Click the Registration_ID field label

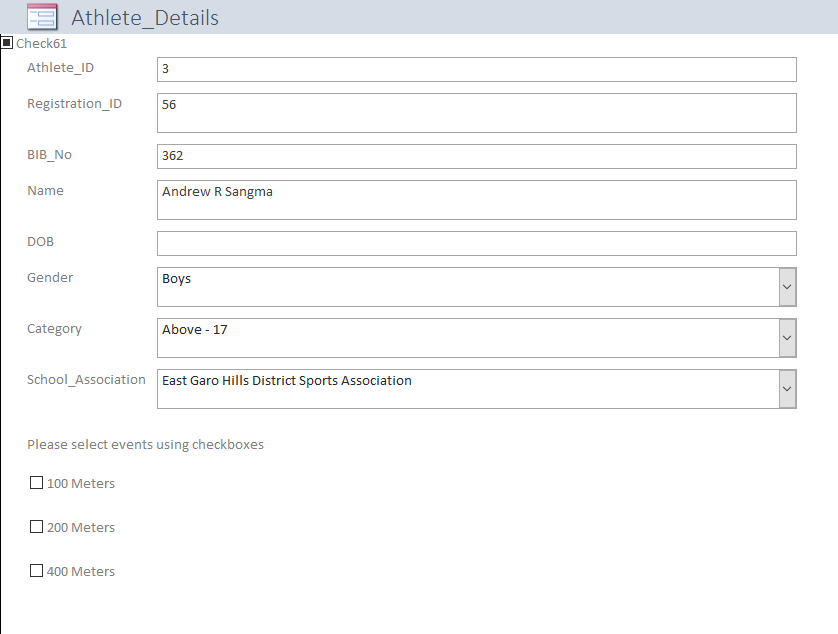tap(74, 103)
